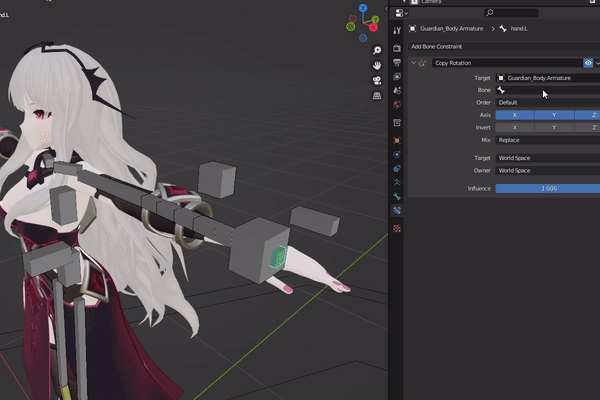The width and height of the screenshot is (600, 400).
Task: Click Guardian_Body.Armature breadcrumb object icon
Action: click(x=412, y=29)
